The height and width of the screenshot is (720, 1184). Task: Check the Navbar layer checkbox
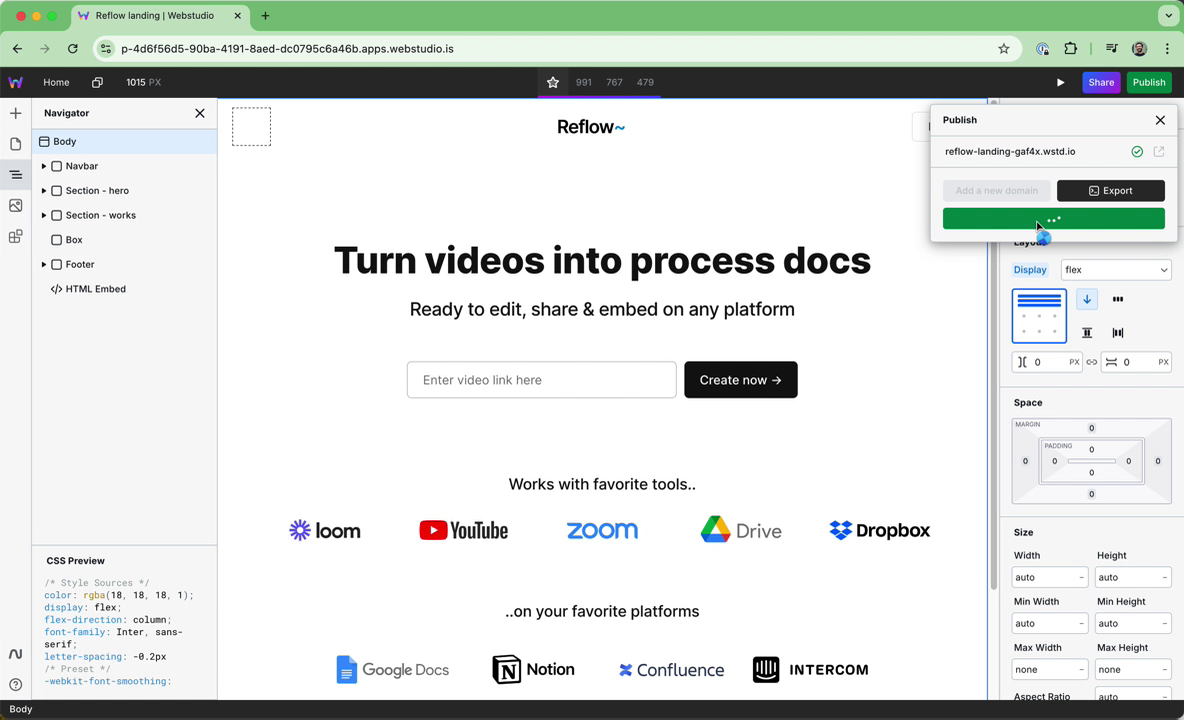[57, 166]
